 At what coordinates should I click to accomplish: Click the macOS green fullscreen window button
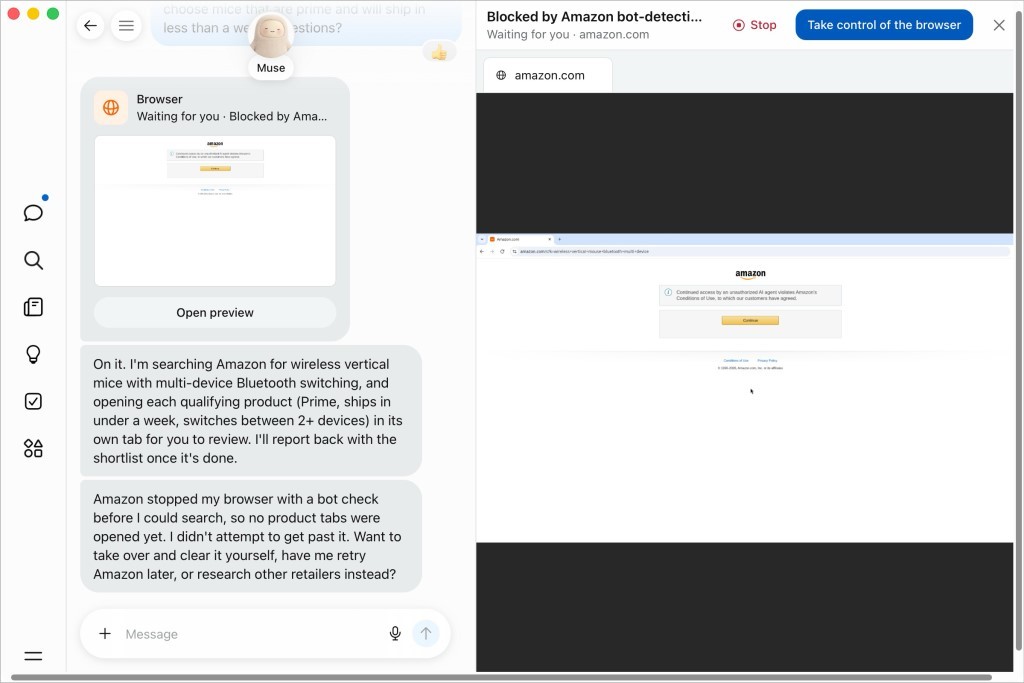pos(53,14)
